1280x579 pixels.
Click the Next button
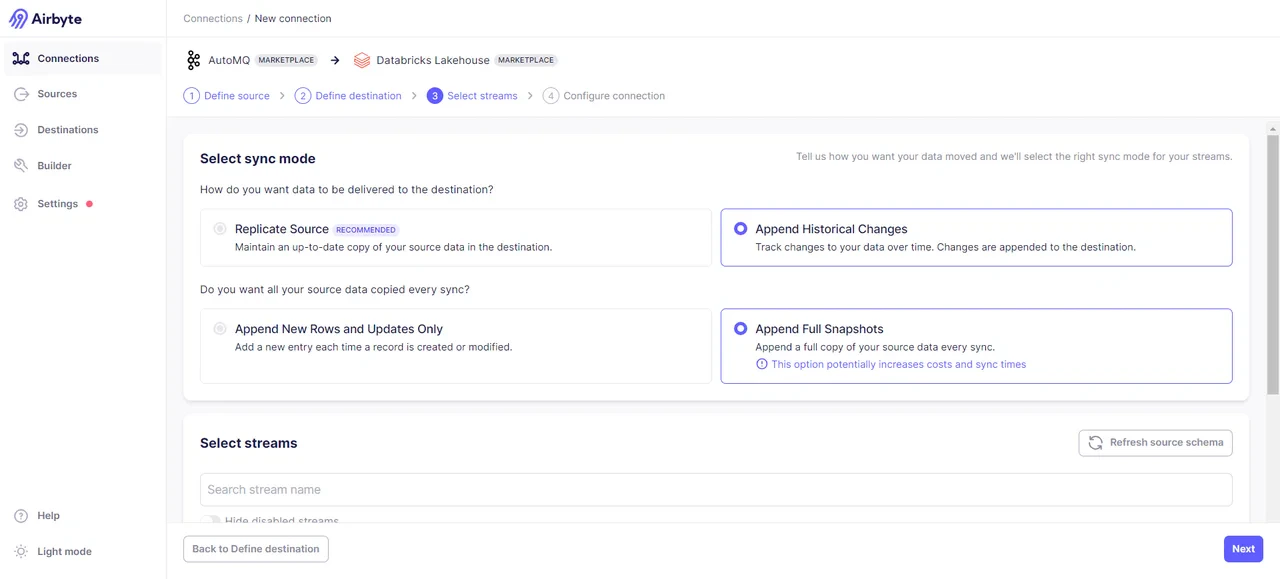tap(1242, 548)
